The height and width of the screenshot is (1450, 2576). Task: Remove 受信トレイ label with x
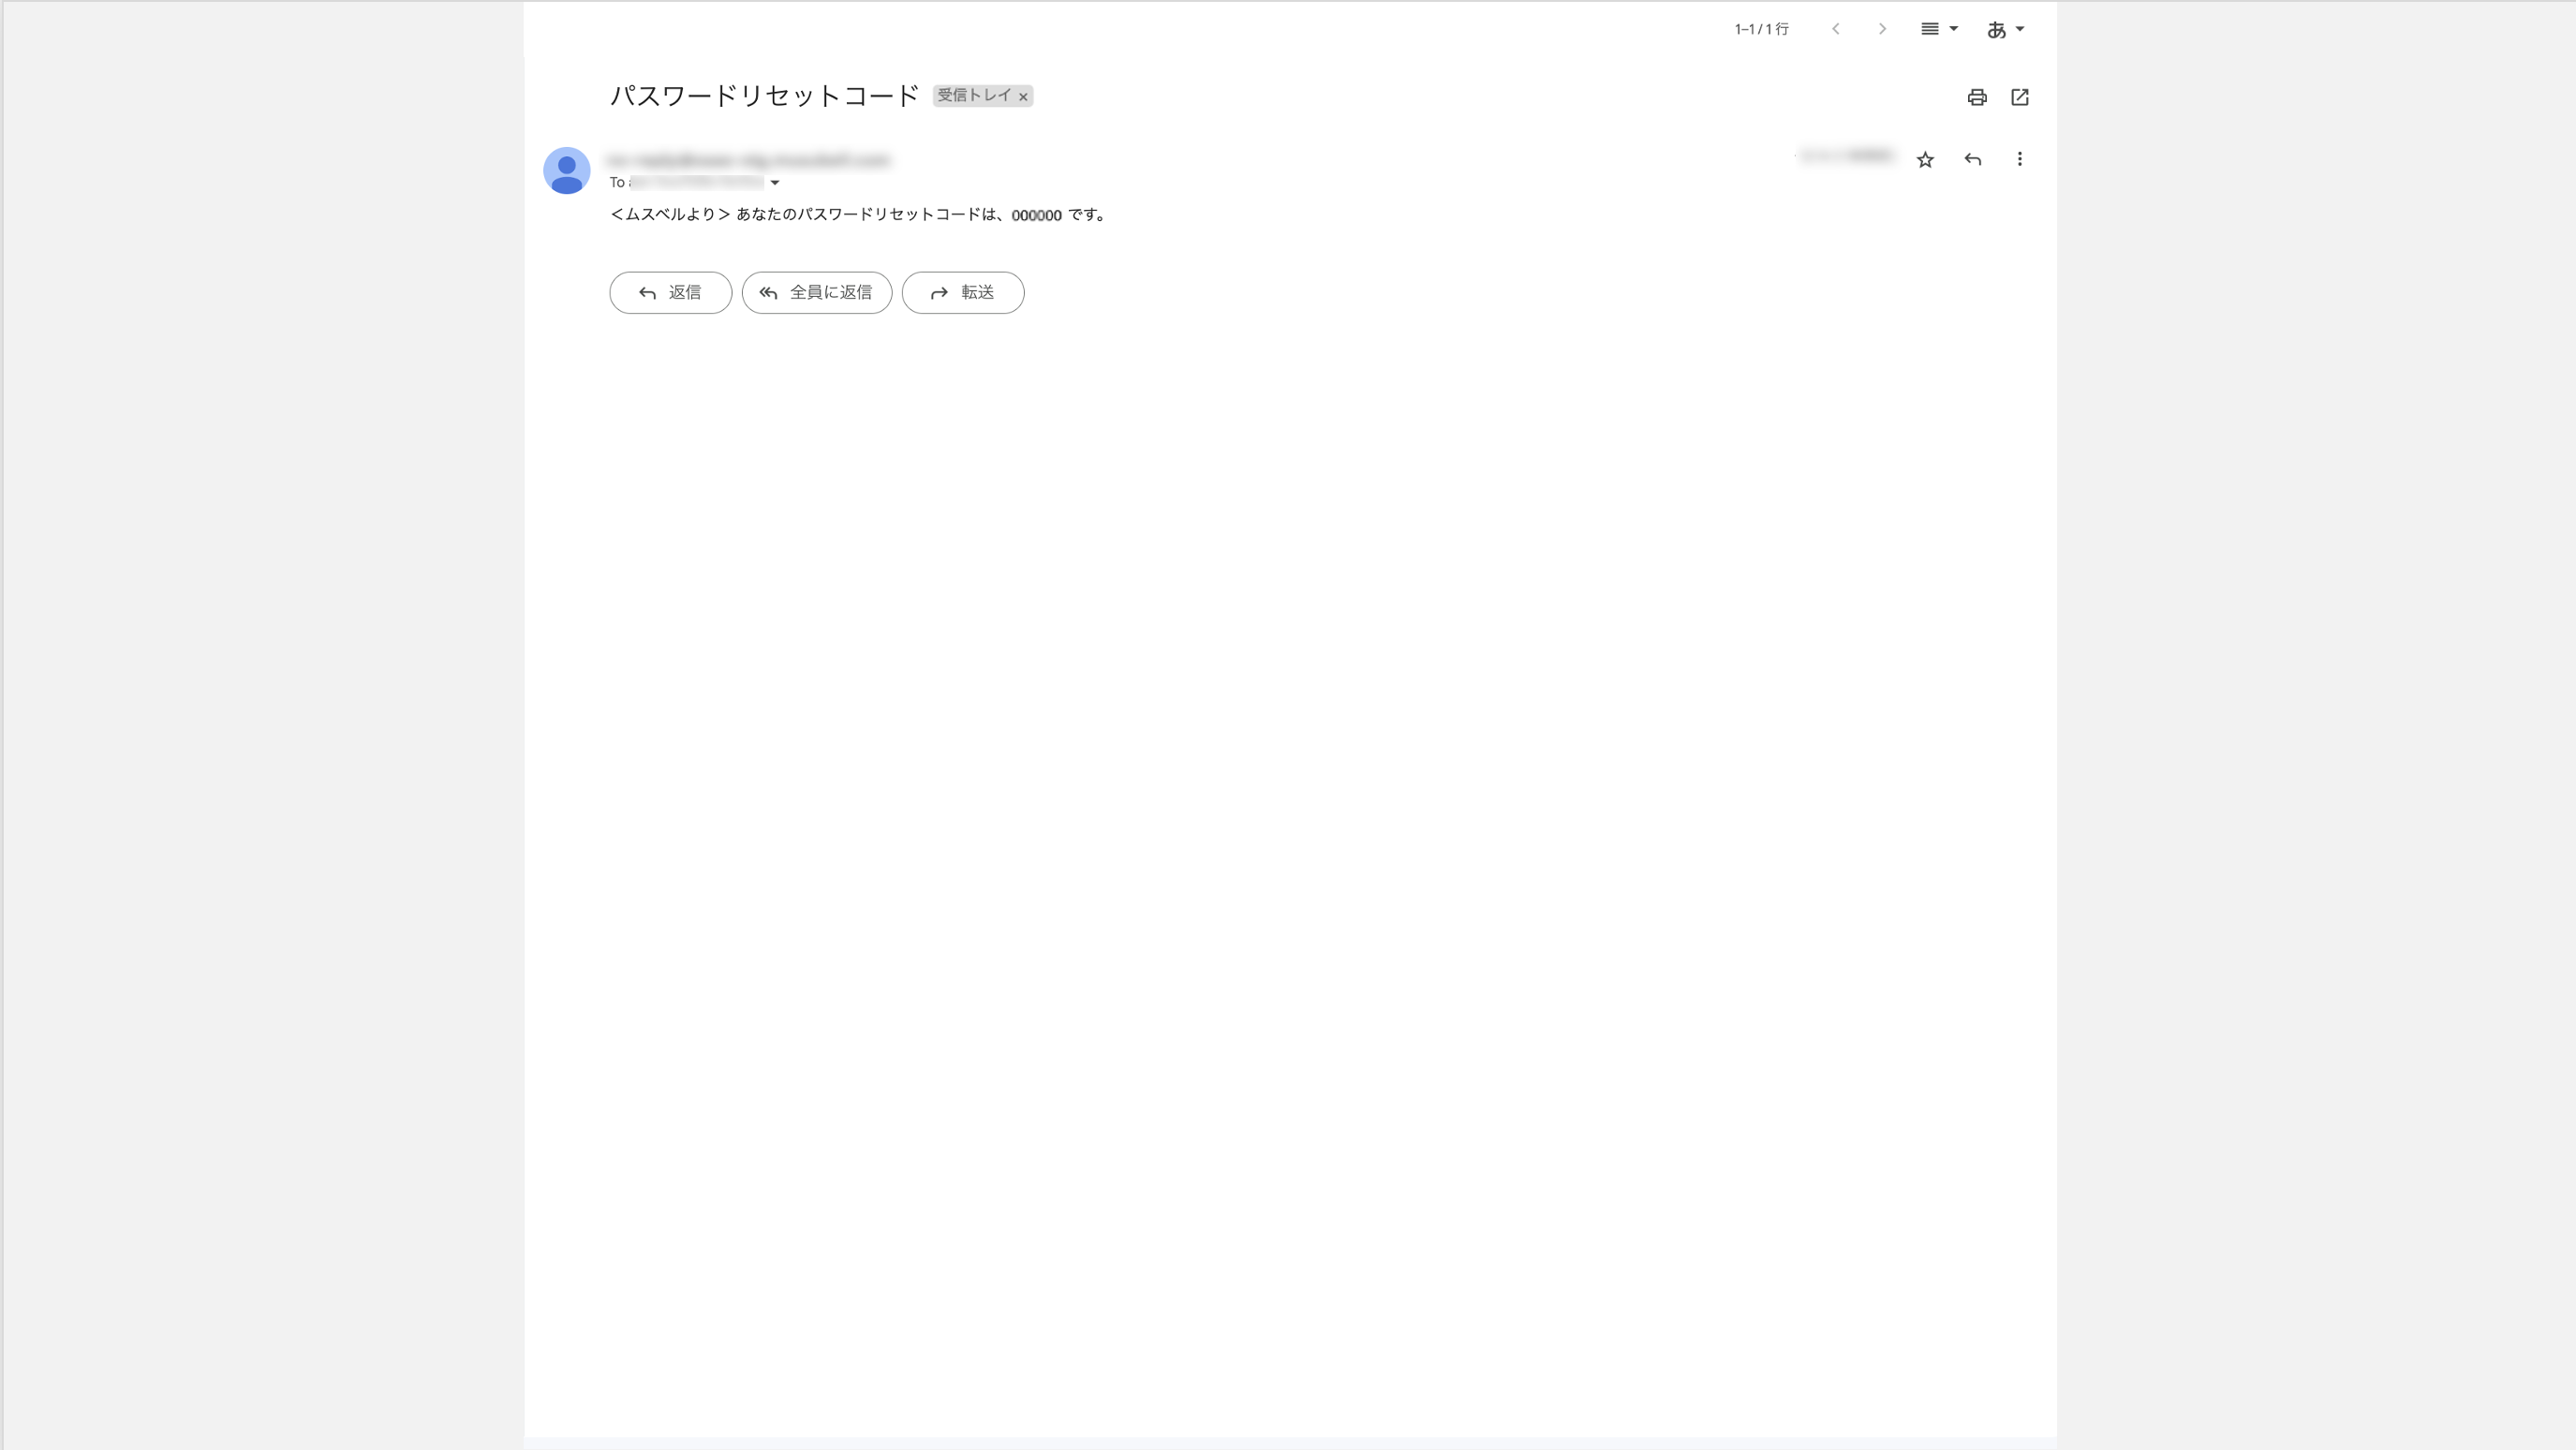1023,97
